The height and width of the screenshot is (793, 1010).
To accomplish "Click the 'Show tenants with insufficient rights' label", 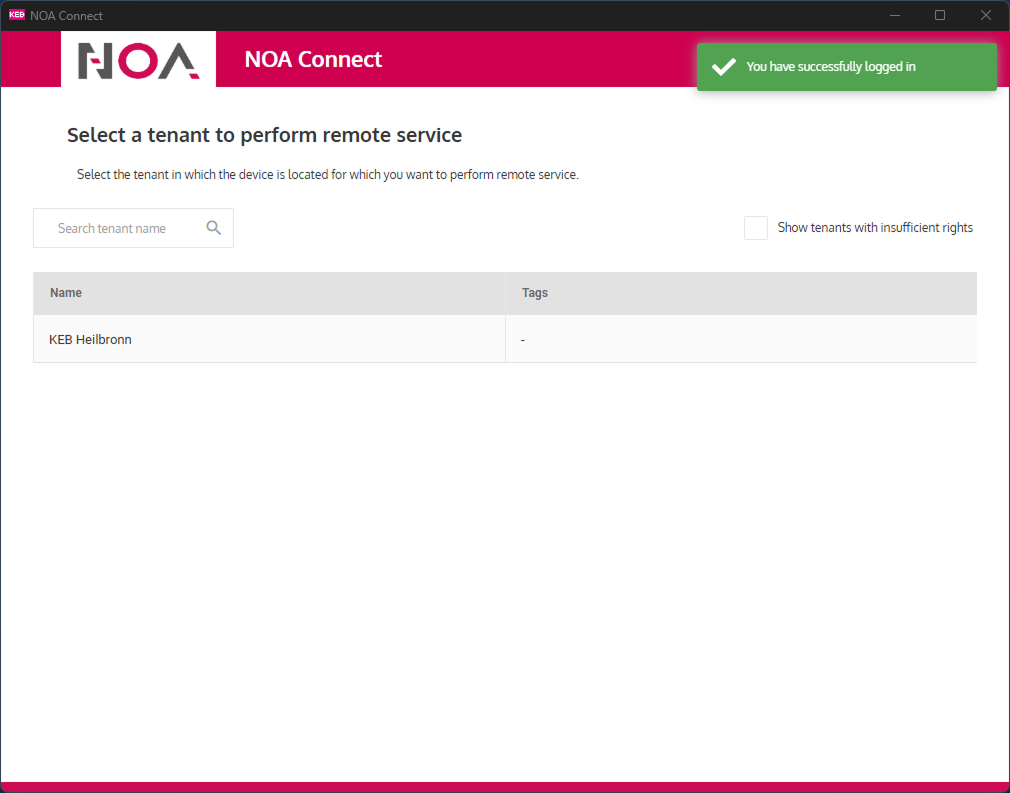I will (x=875, y=228).
